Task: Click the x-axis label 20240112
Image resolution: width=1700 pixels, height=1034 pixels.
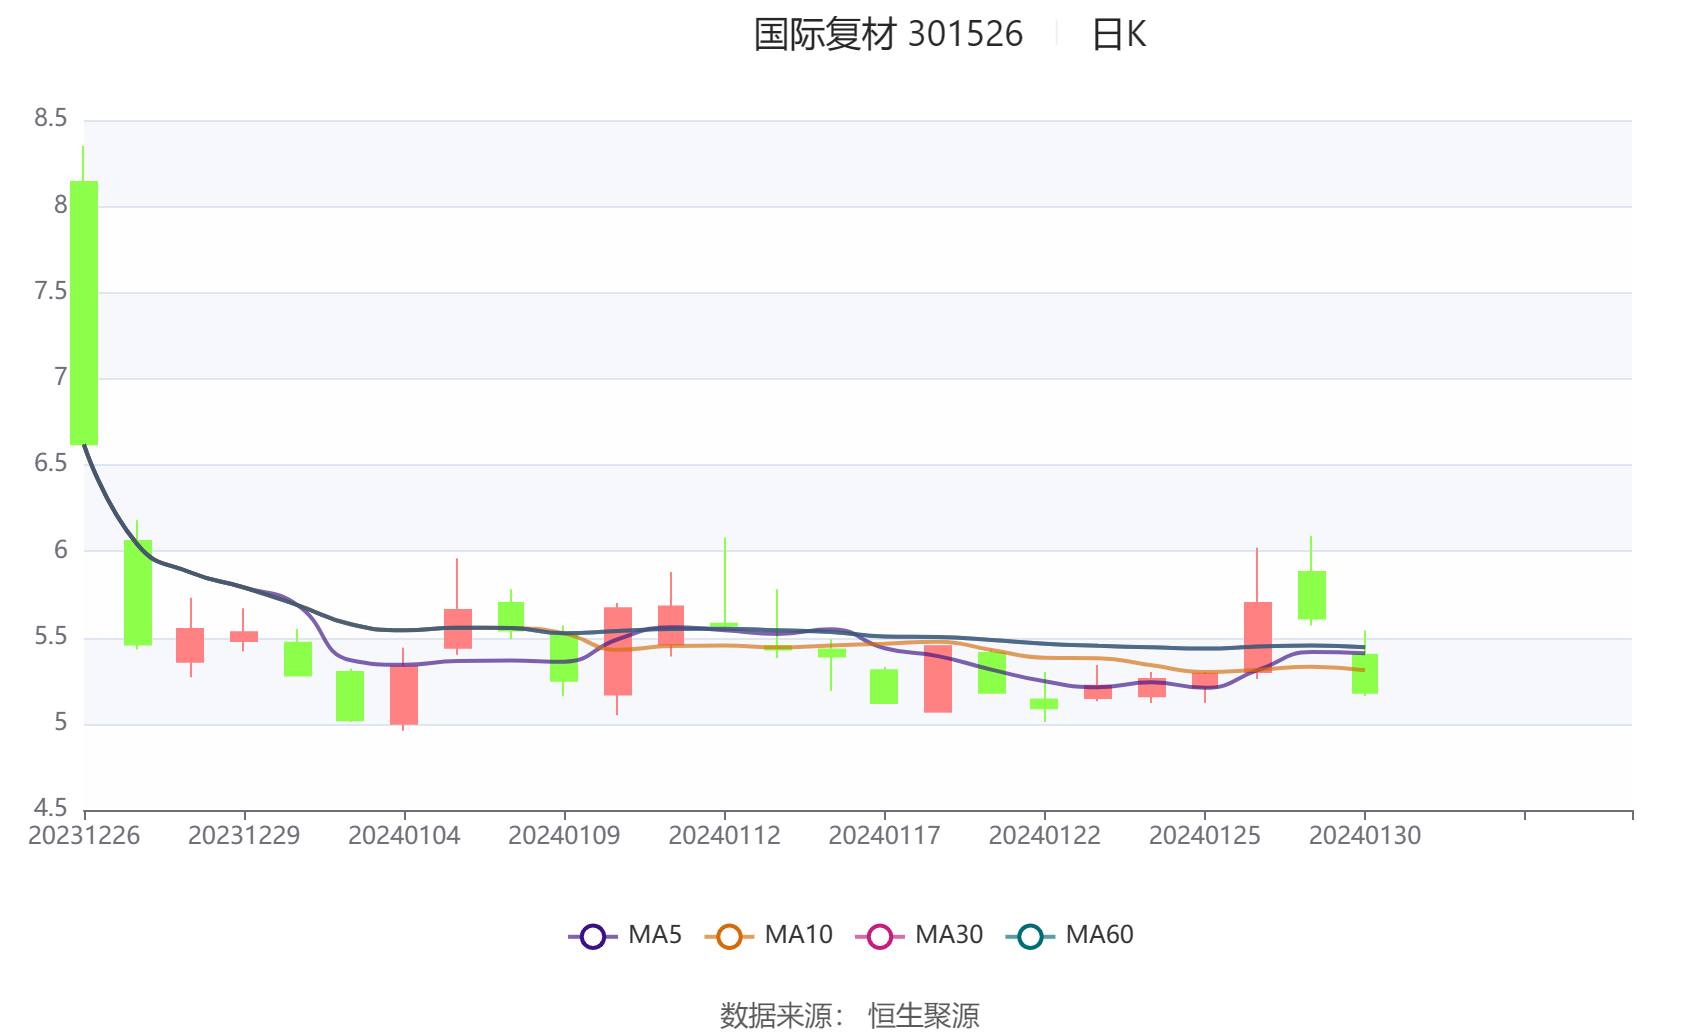Action: (x=724, y=836)
